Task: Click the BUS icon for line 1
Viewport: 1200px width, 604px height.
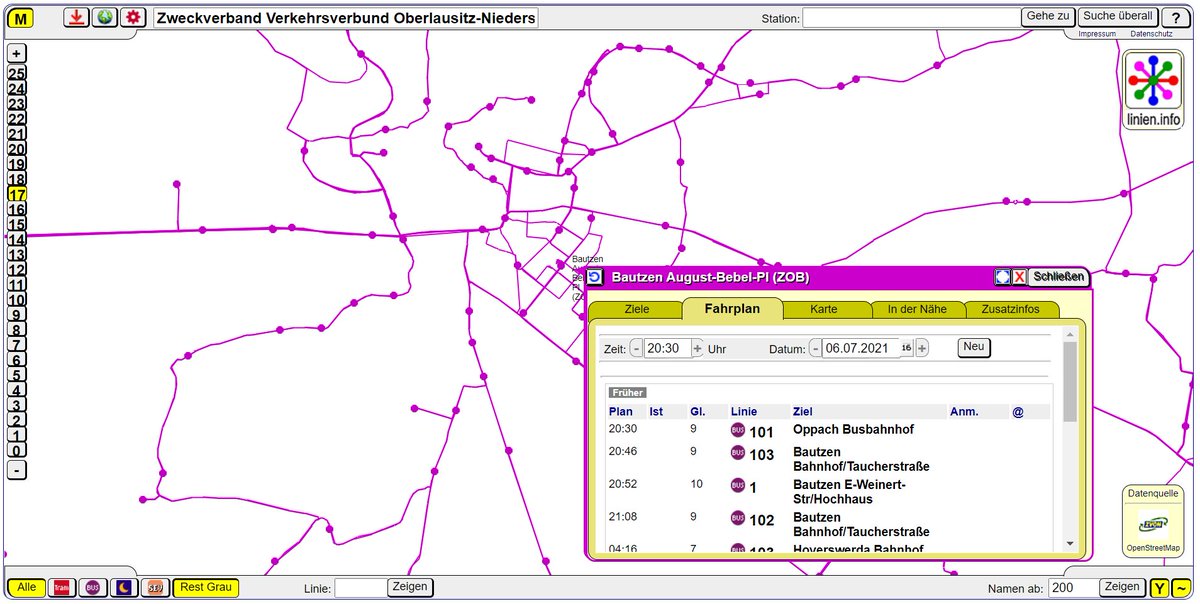Action: tap(738, 485)
